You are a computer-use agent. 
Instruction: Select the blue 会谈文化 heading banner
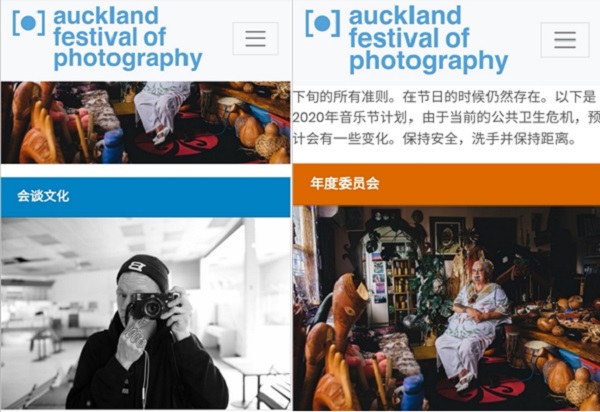(x=145, y=197)
